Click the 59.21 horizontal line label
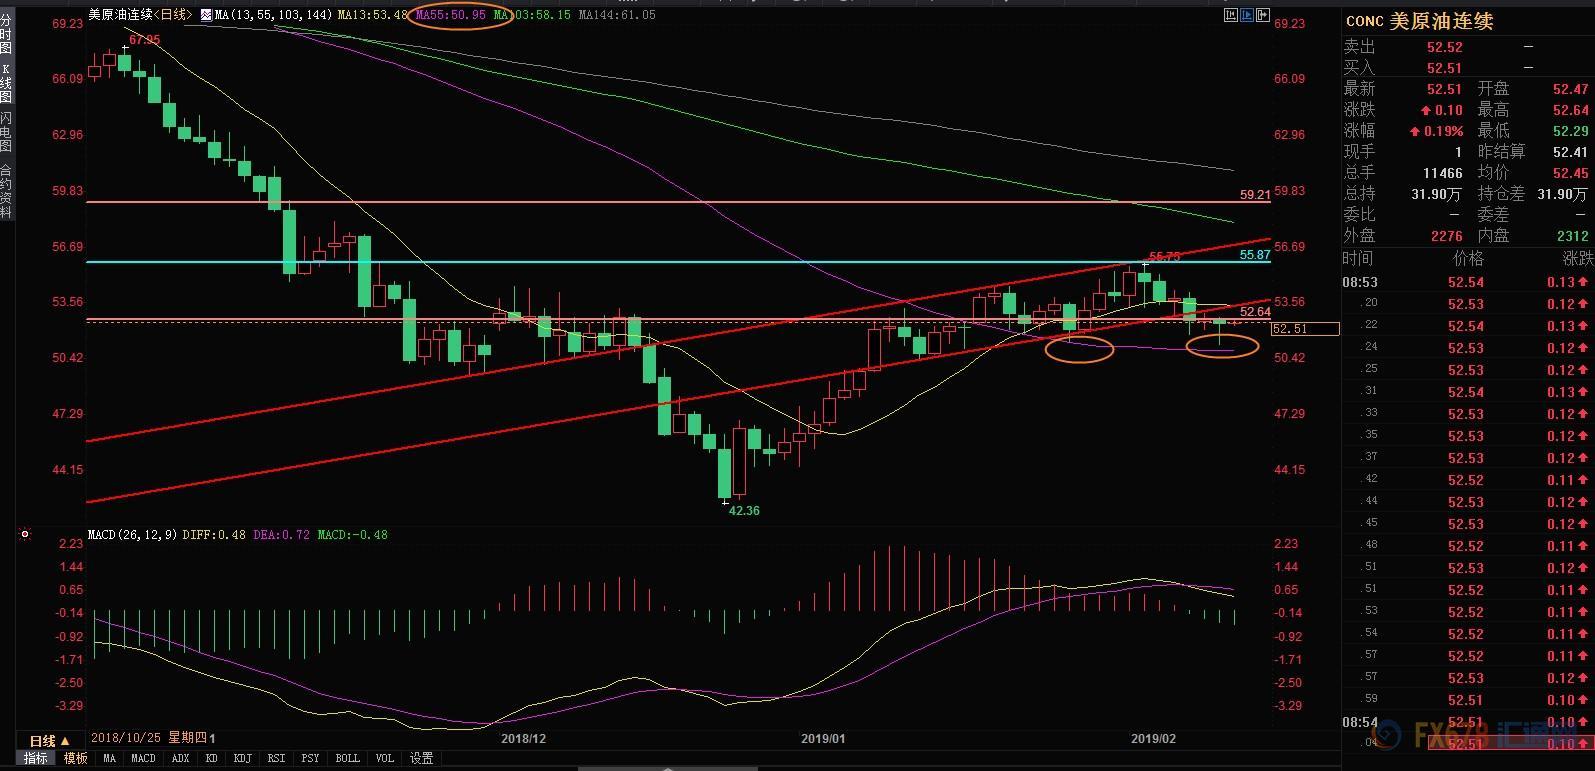Image resolution: width=1595 pixels, height=771 pixels. click(1255, 195)
